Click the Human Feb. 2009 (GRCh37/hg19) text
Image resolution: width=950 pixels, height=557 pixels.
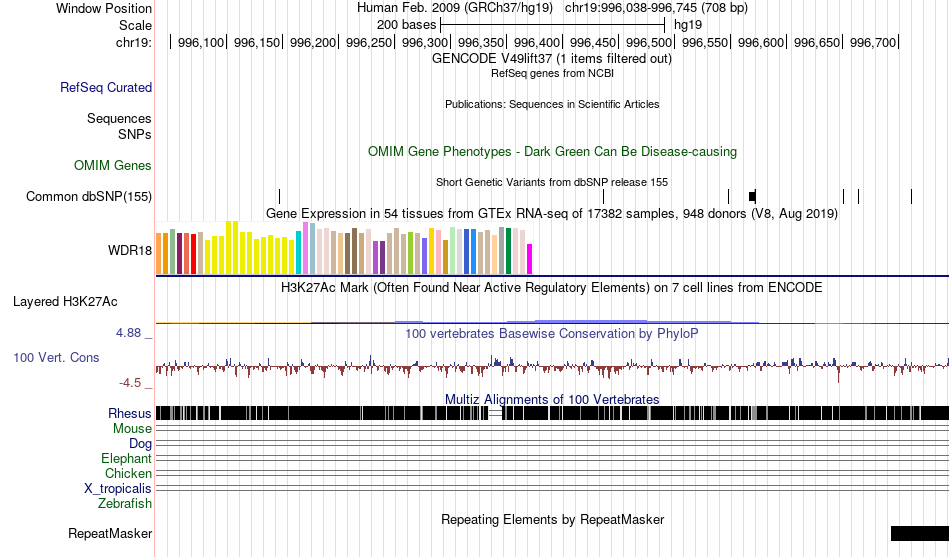[x=454, y=8]
